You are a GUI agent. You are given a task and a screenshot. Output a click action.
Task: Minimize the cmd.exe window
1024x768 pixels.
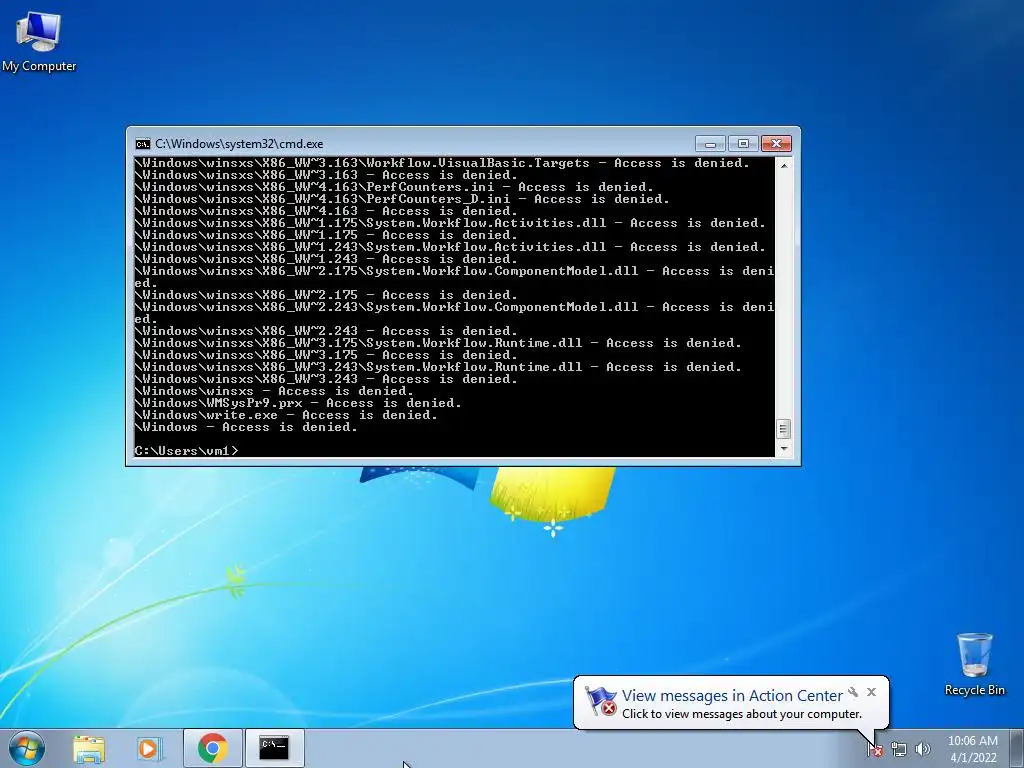(711, 144)
